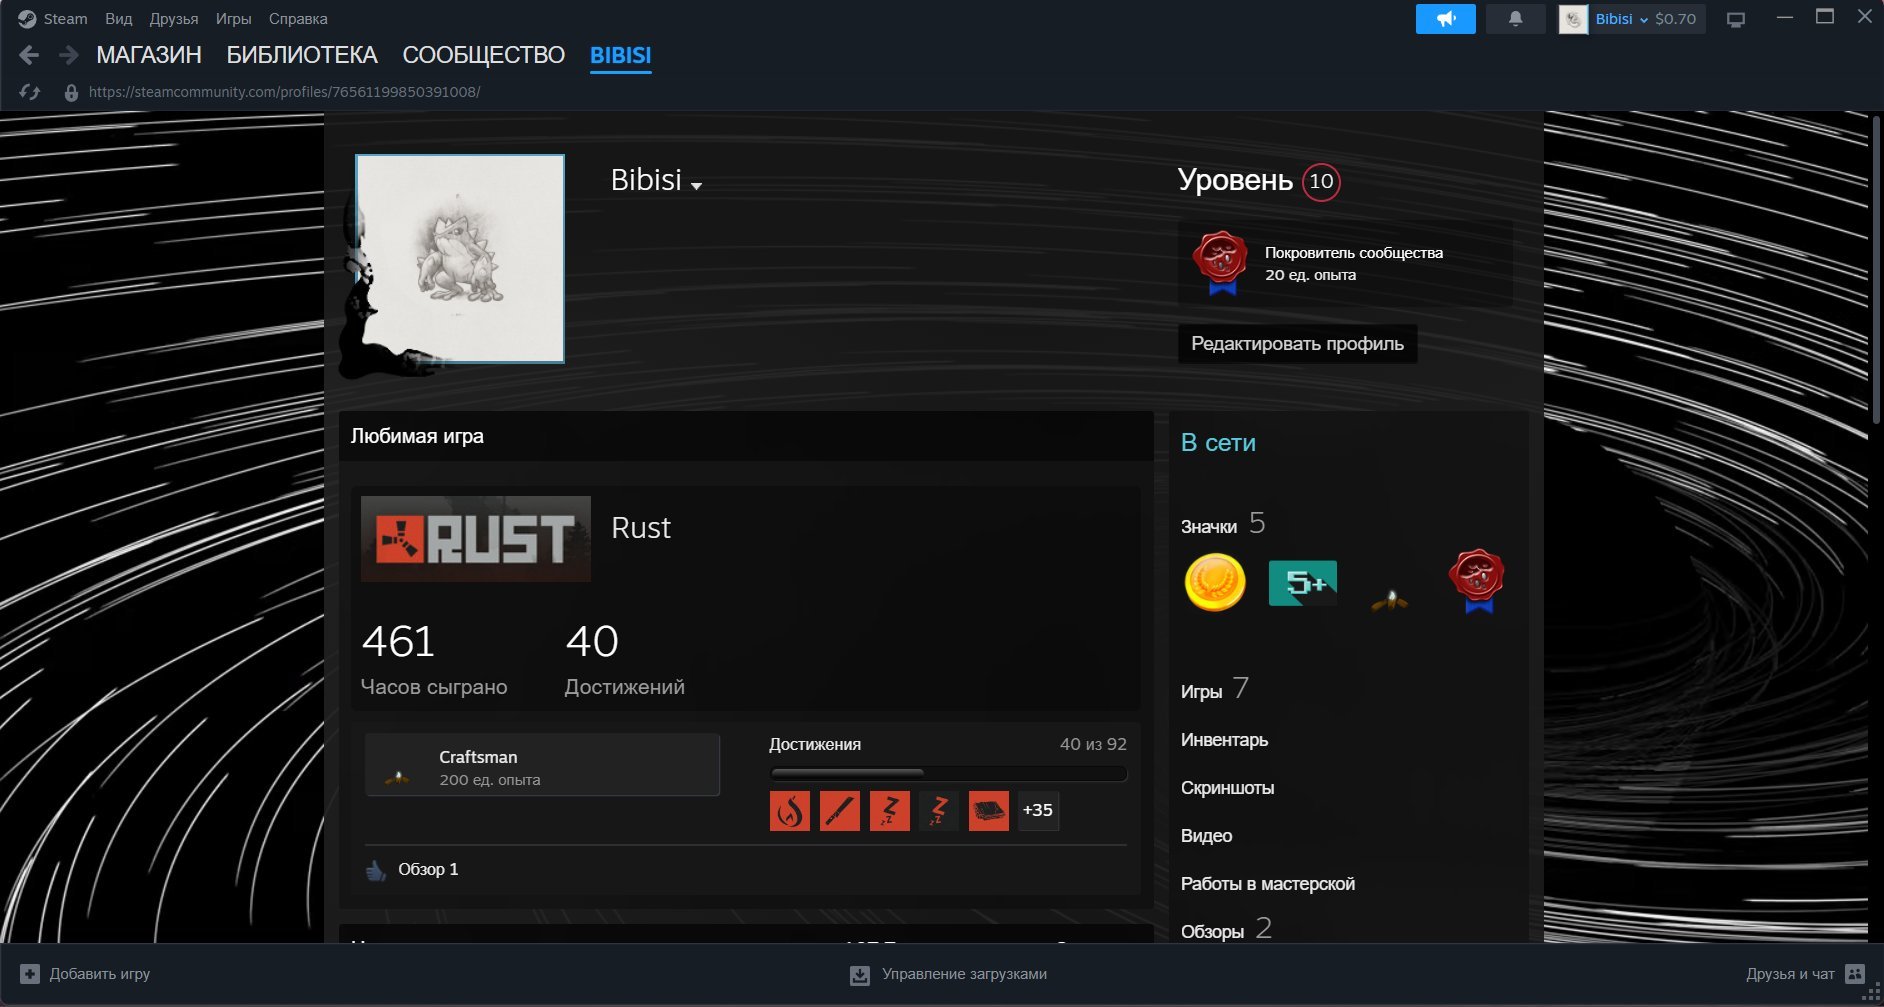This screenshot has height=1007, width=1884.
Task: Open the Вид menu
Action: click(x=118, y=19)
